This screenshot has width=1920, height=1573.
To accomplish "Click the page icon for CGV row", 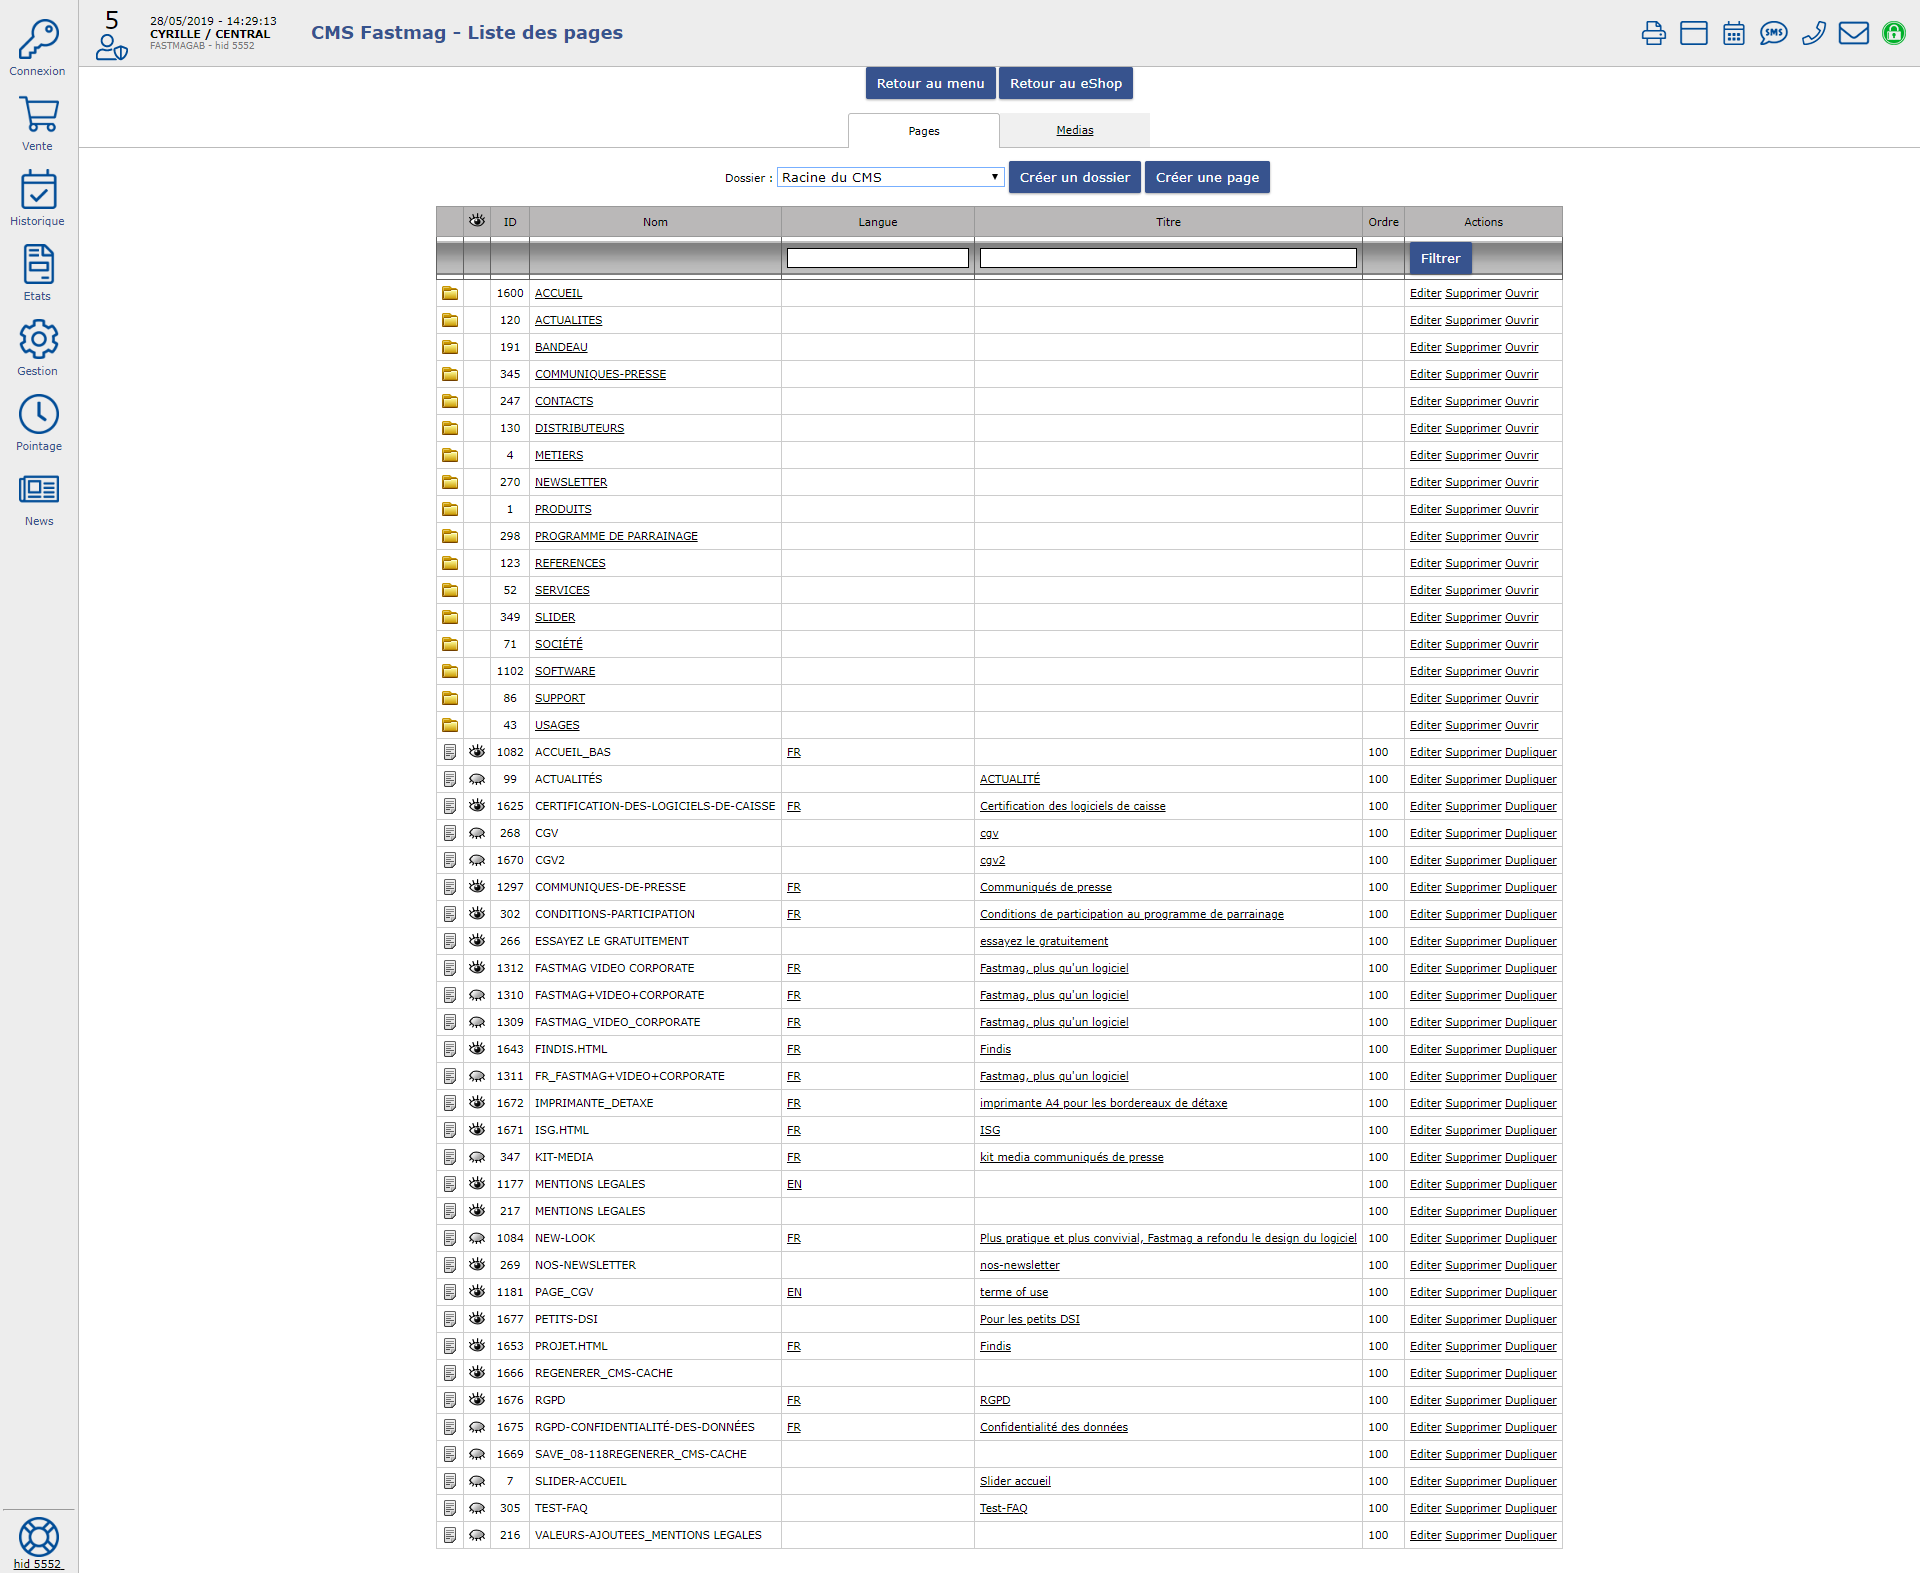I will tap(450, 833).
